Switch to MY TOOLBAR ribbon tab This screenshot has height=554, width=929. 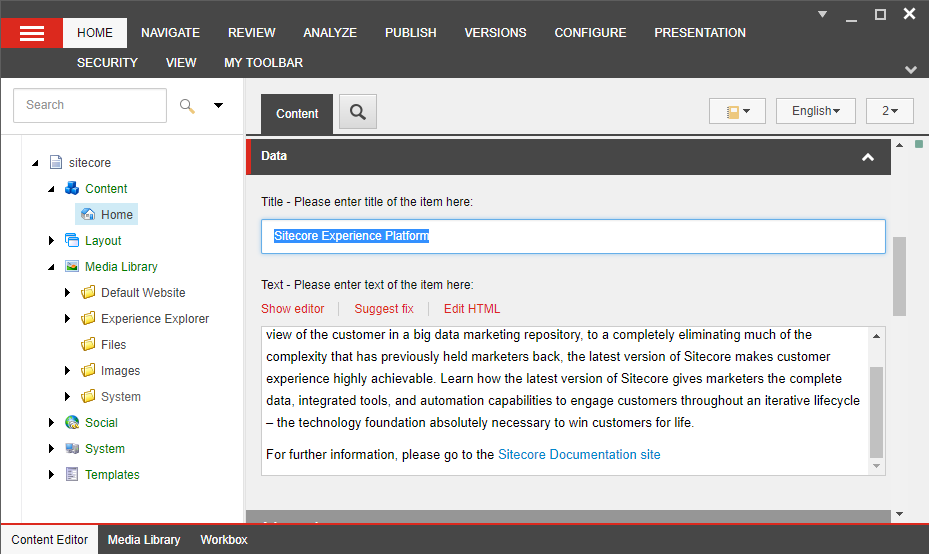264,63
